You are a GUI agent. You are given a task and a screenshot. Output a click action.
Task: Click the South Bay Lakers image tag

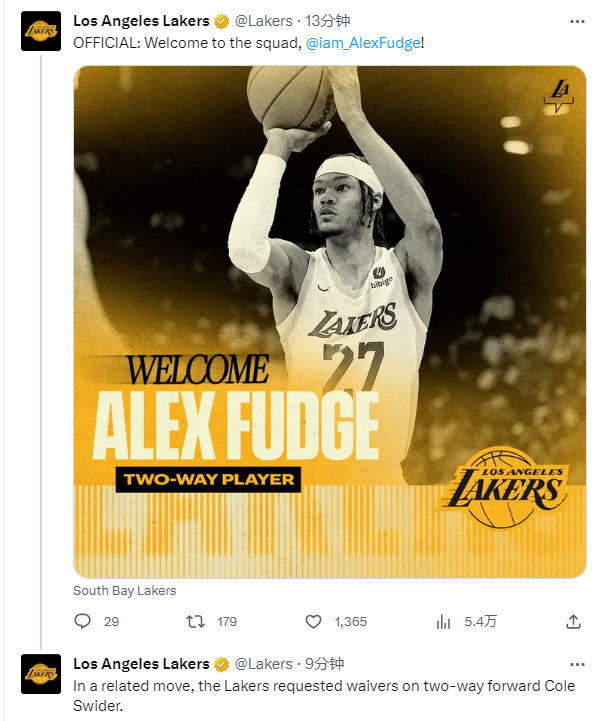pyautogui.click(x=124, y=591)
